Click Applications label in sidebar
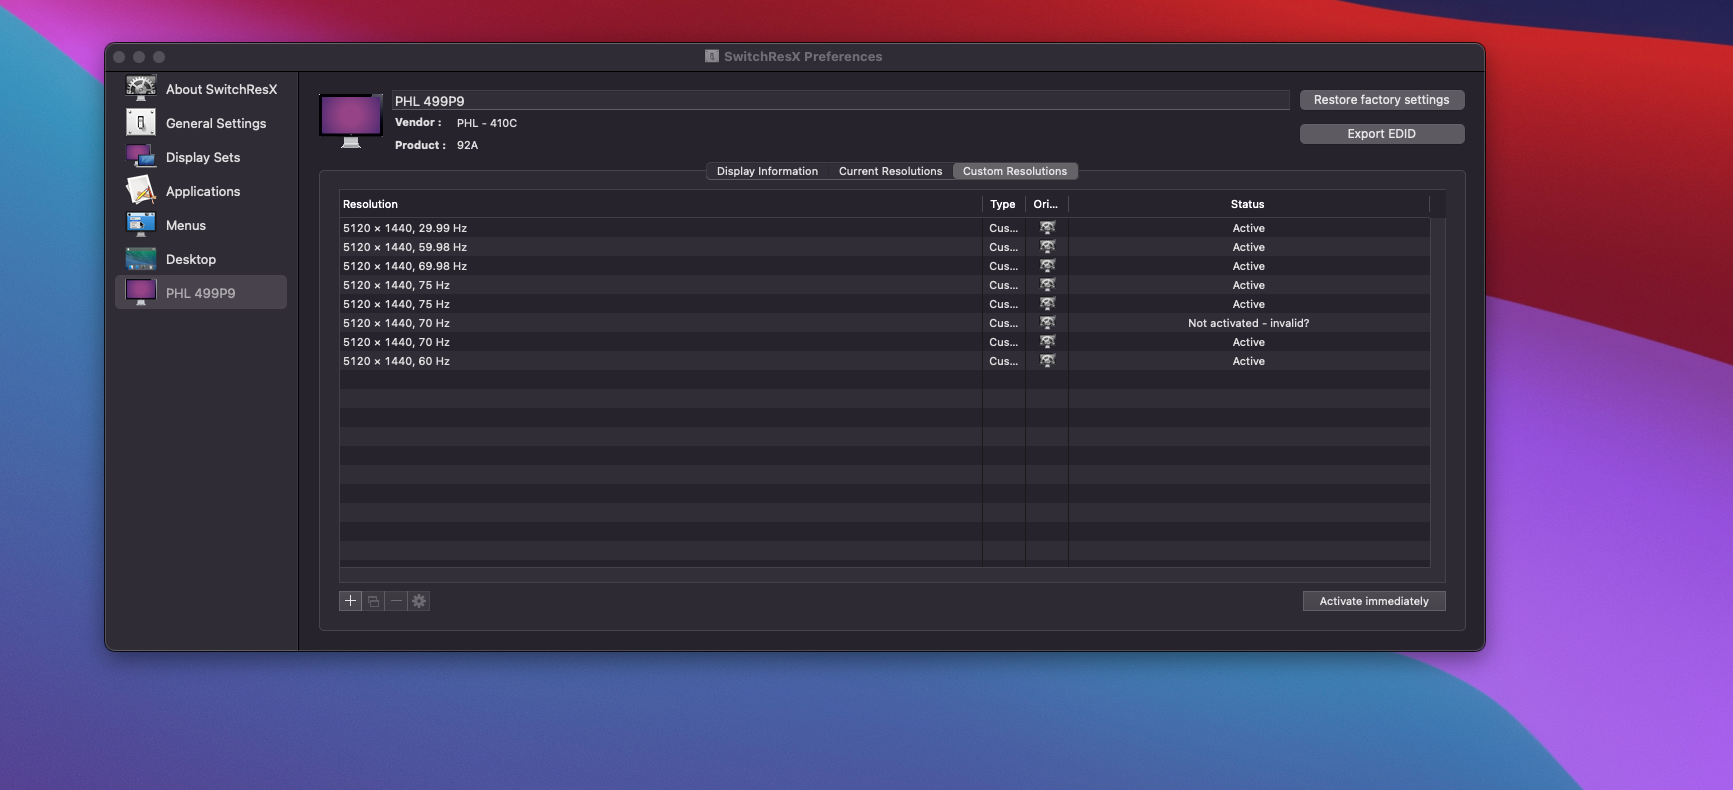This screenshot has height=790, width=1733. pos(203,191)
